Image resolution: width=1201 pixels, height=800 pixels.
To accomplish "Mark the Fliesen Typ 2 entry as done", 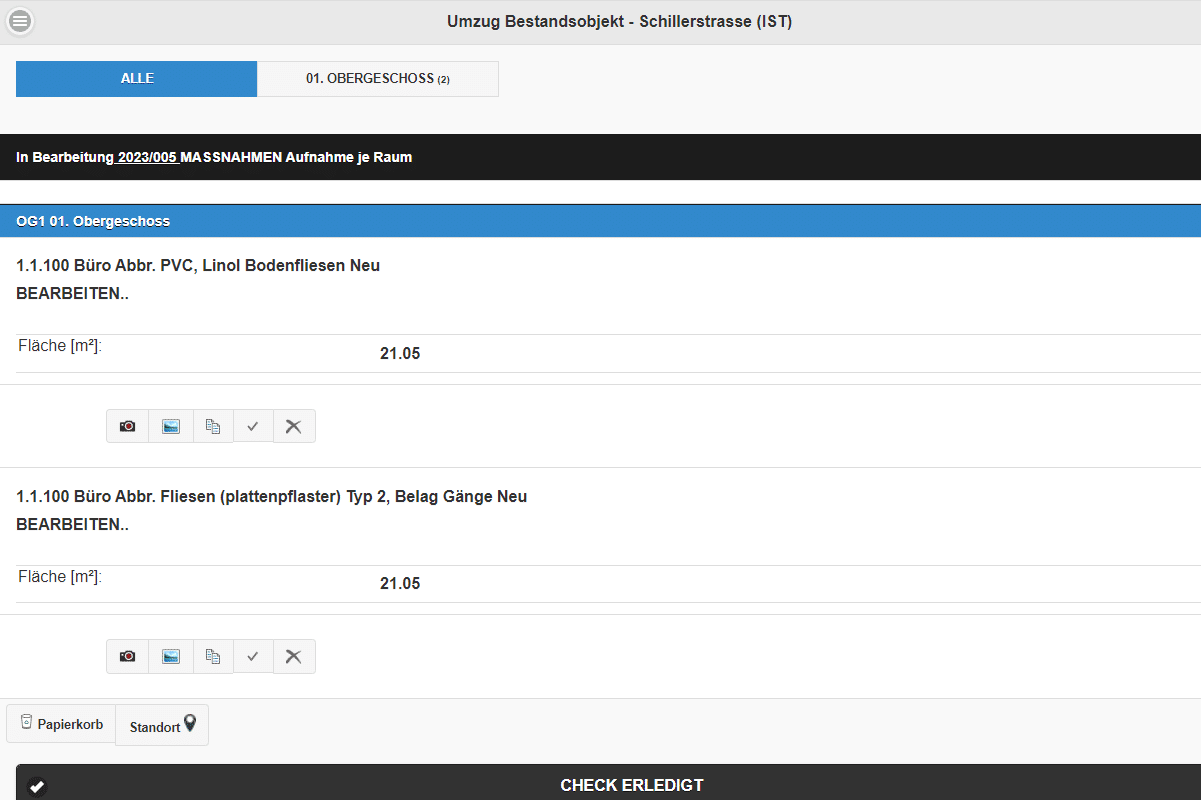I will [x=253, y=656].
